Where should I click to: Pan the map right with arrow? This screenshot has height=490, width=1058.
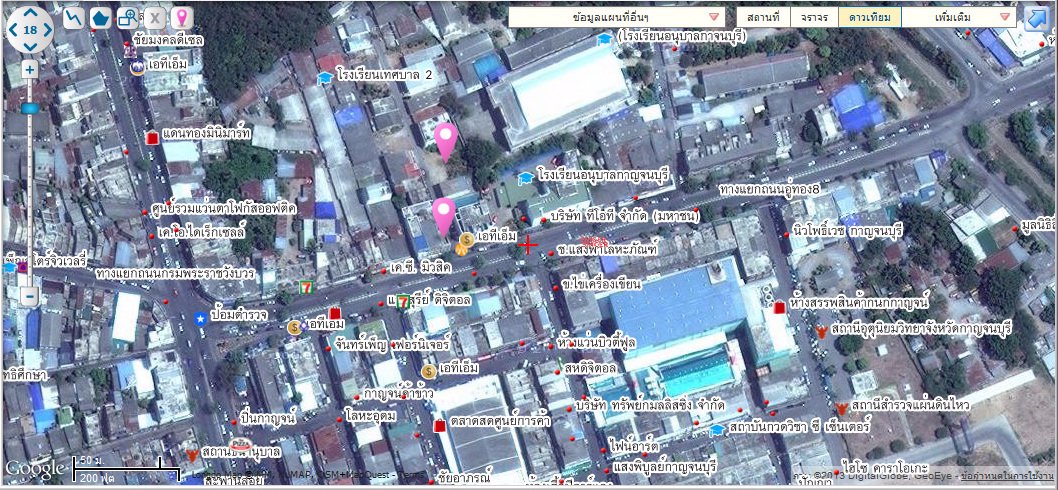47,30
